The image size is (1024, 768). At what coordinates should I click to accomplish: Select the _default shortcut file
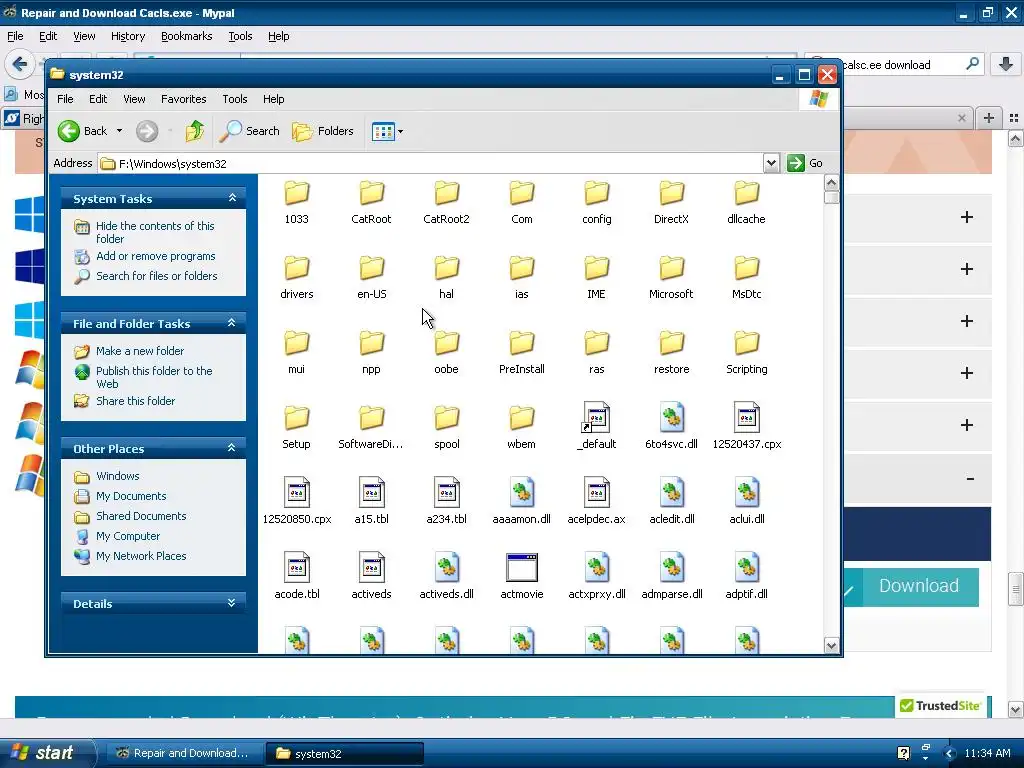pos(597,427)
